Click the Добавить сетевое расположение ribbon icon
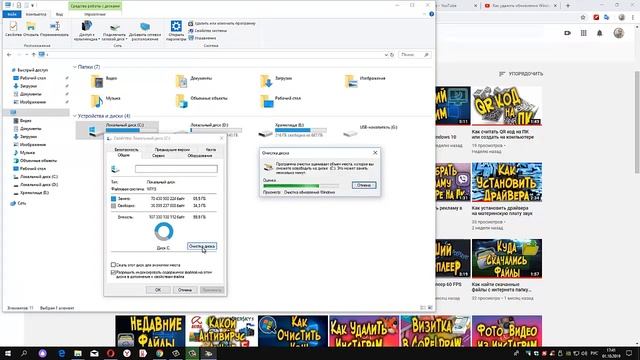Screen dimensions: 640x360 (x=145, y=31)
